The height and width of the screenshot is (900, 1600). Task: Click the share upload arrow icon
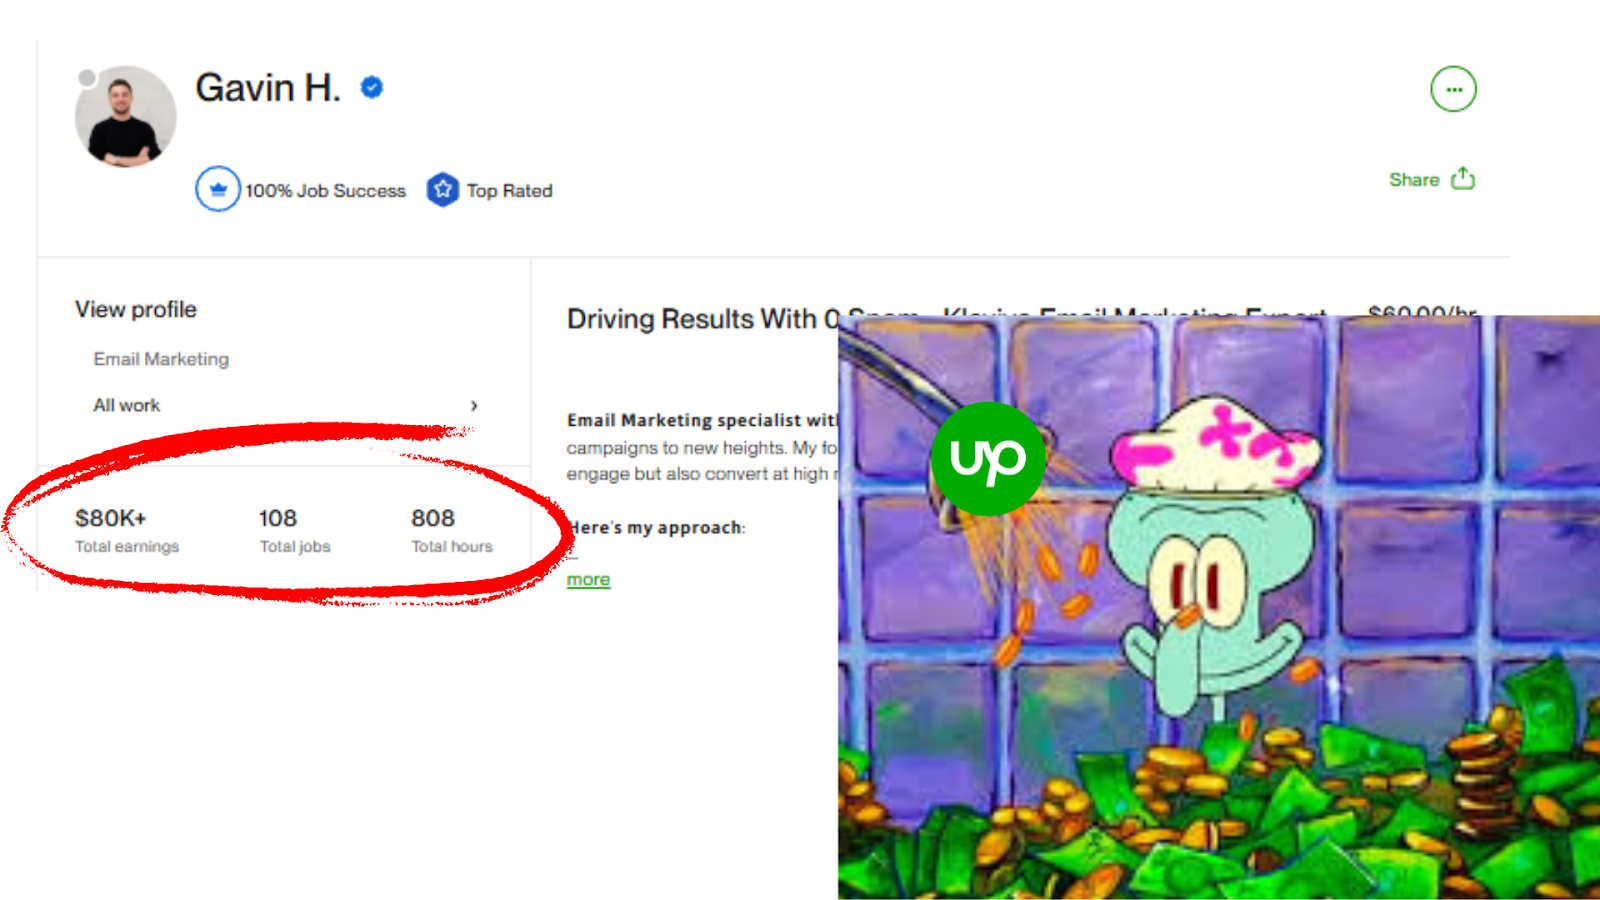click(x=1463, y=178)
